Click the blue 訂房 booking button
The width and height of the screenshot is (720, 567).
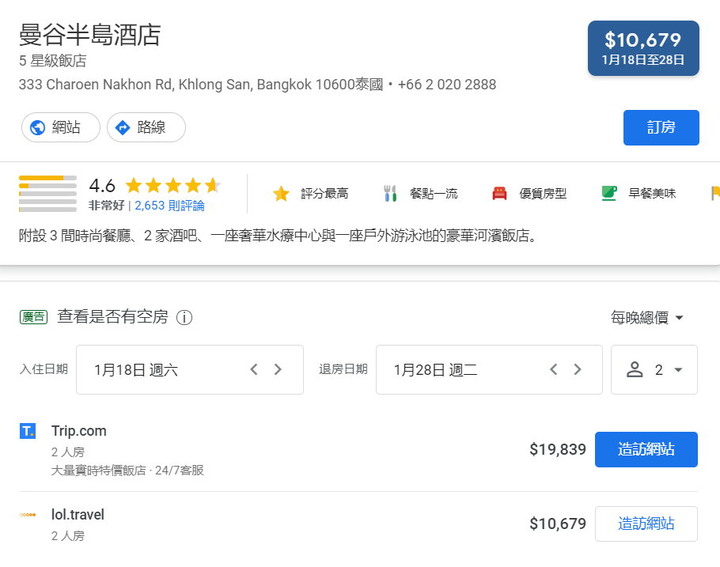click(661, 128)
